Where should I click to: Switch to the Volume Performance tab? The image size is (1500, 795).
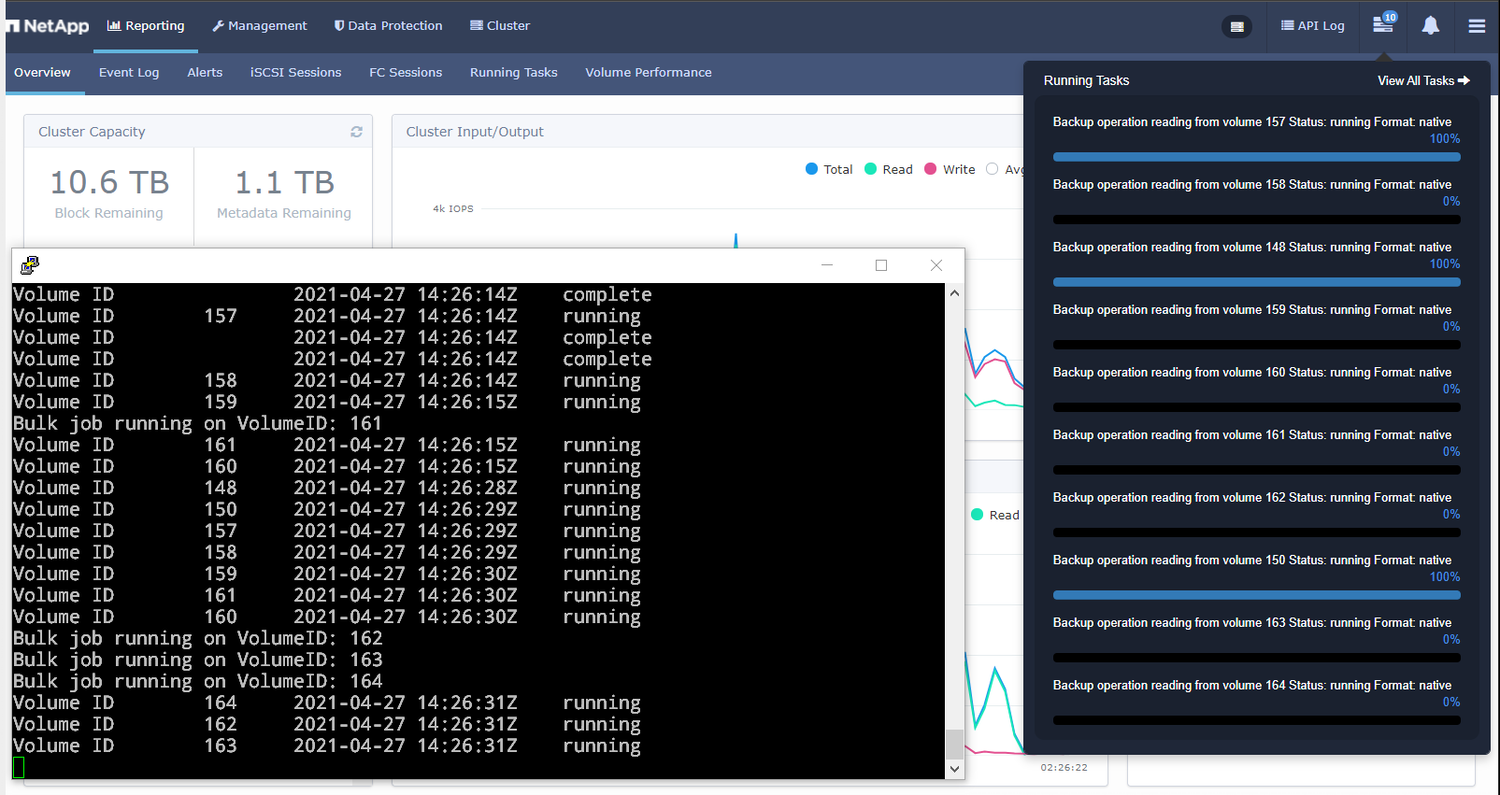click(649, 72)
